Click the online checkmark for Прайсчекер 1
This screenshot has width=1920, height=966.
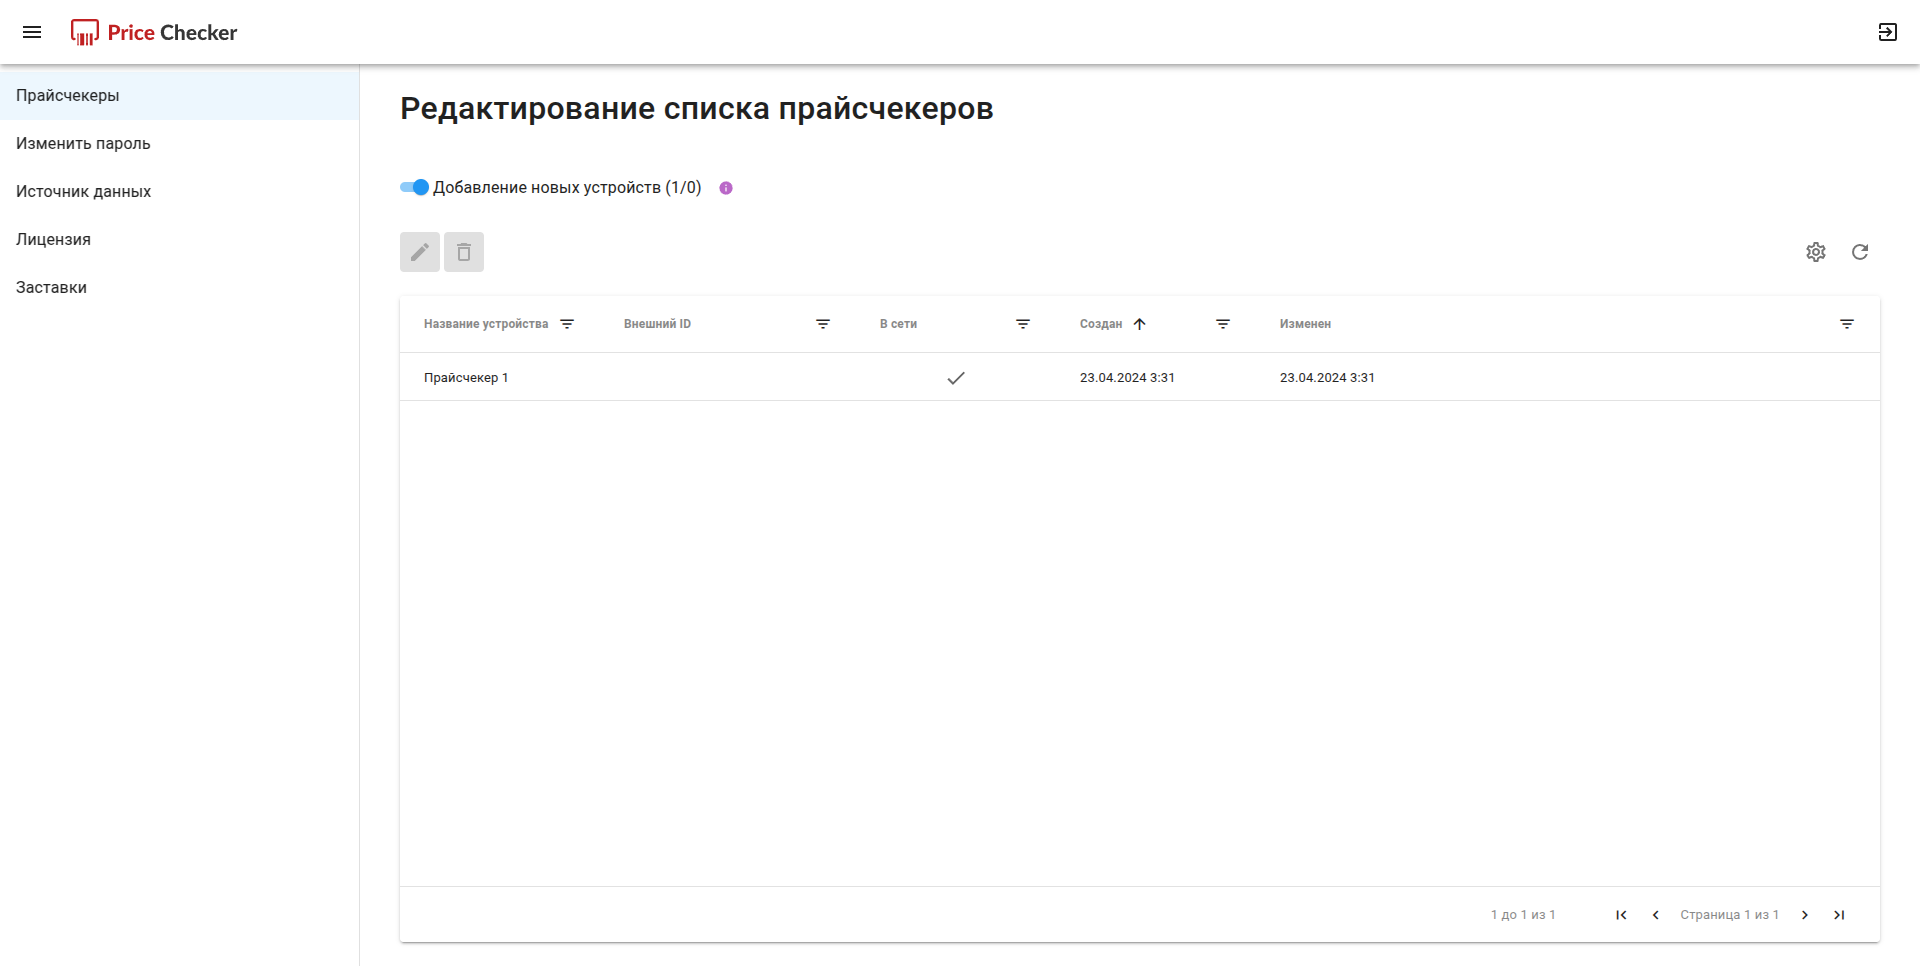[x=956, y=378]
